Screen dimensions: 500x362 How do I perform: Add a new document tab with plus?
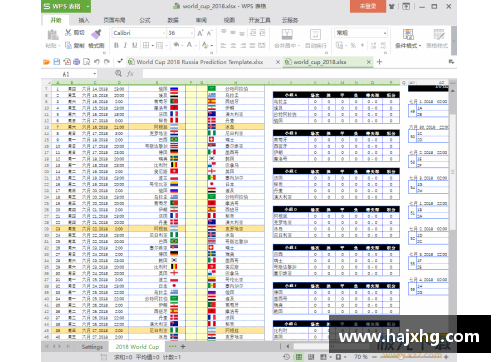point(379,62)
